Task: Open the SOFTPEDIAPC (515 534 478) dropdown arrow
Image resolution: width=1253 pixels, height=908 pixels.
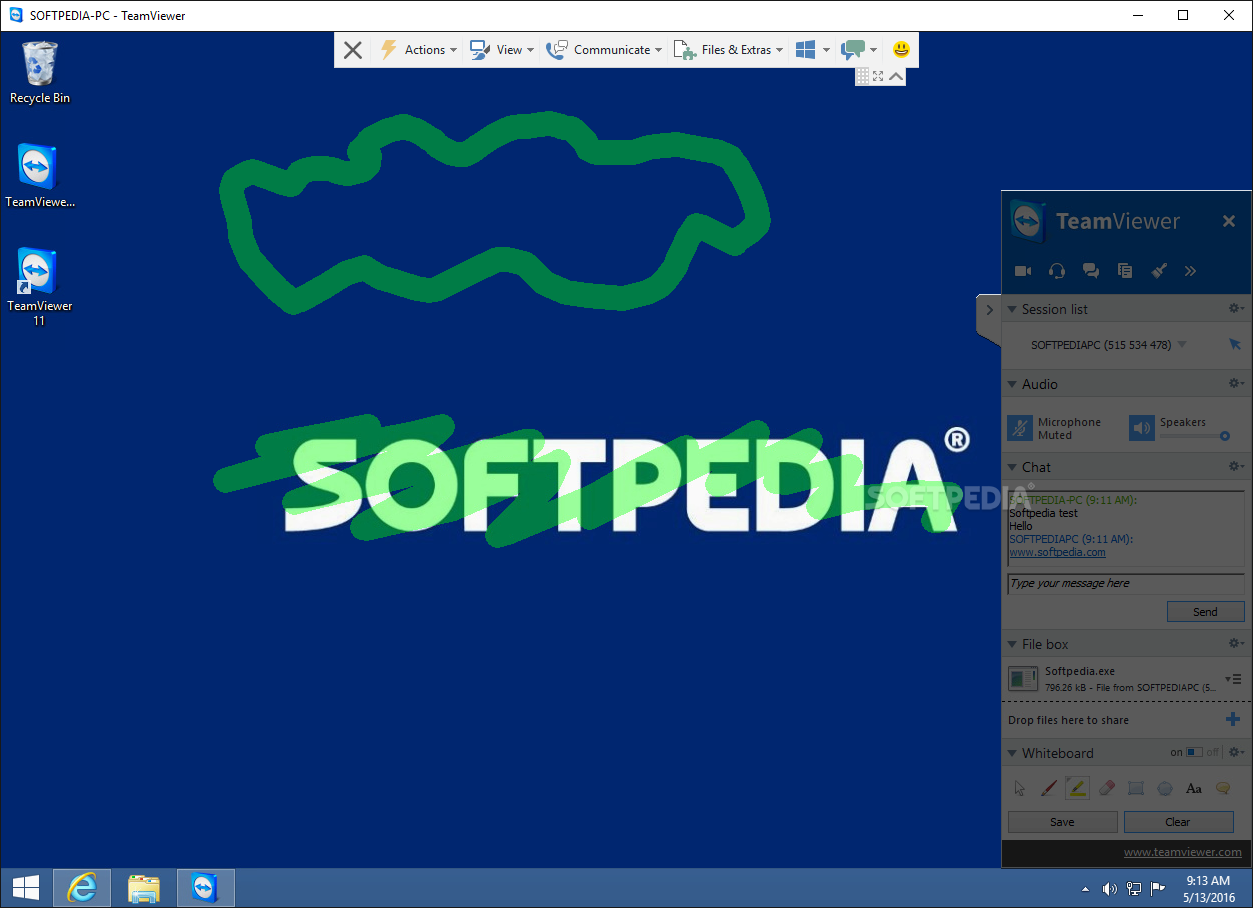Action: pos(1182,345)
